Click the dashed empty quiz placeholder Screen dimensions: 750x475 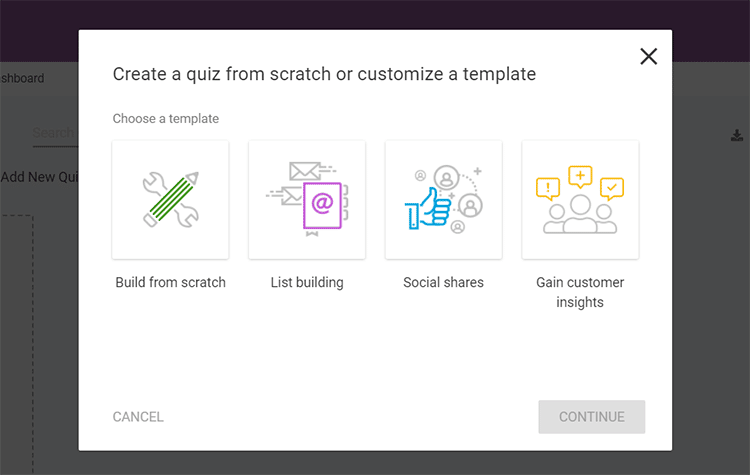pos(16,340)
